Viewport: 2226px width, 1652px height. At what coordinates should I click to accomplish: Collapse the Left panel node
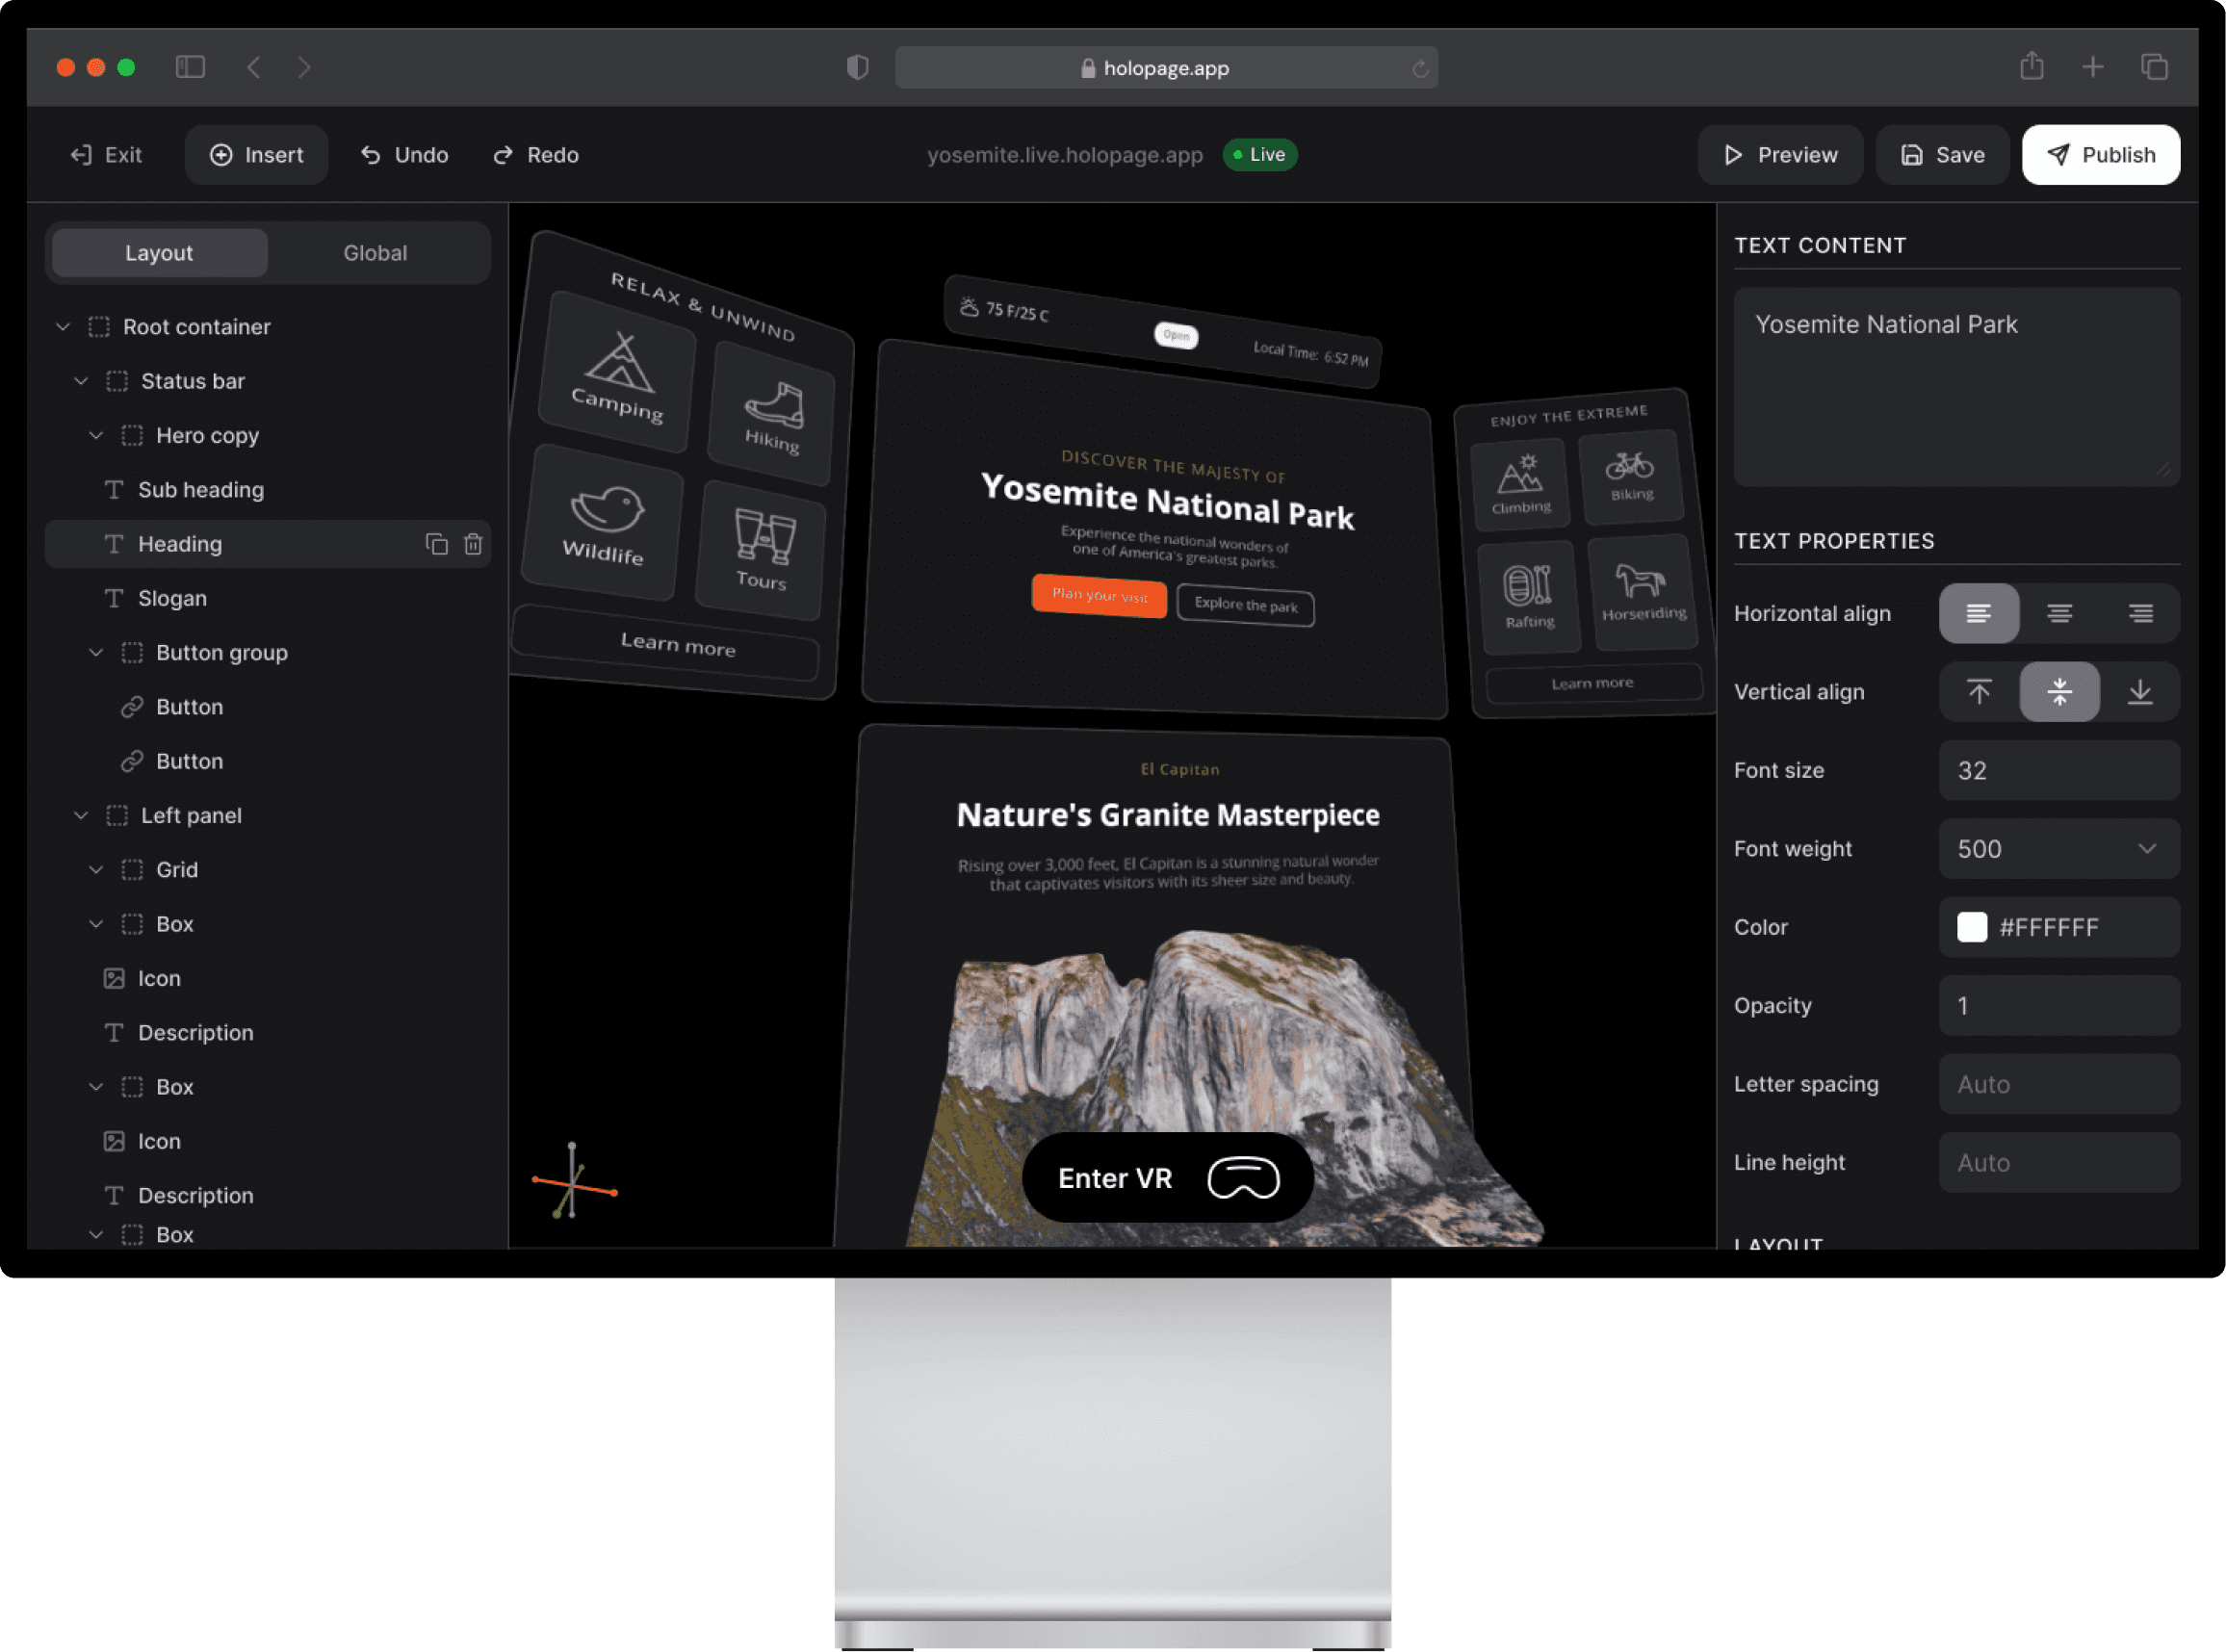tap(81, 815)
